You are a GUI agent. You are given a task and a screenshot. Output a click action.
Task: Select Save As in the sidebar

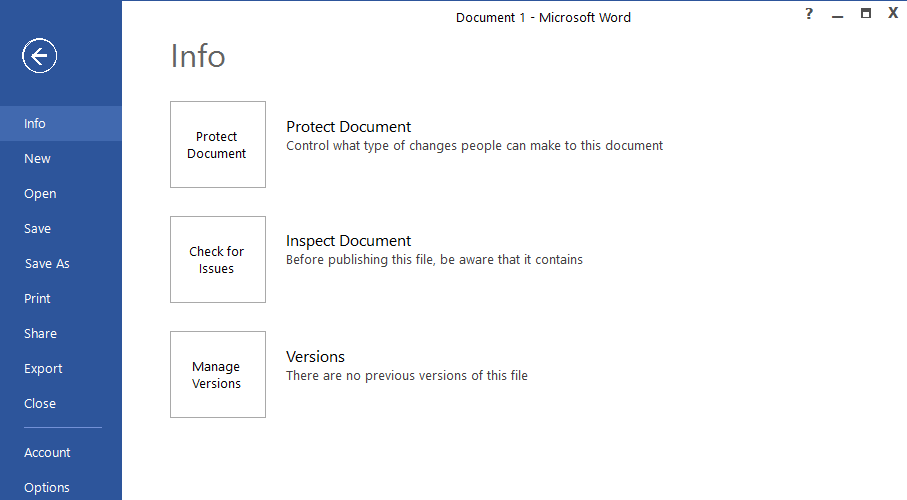tap(47, 264)
